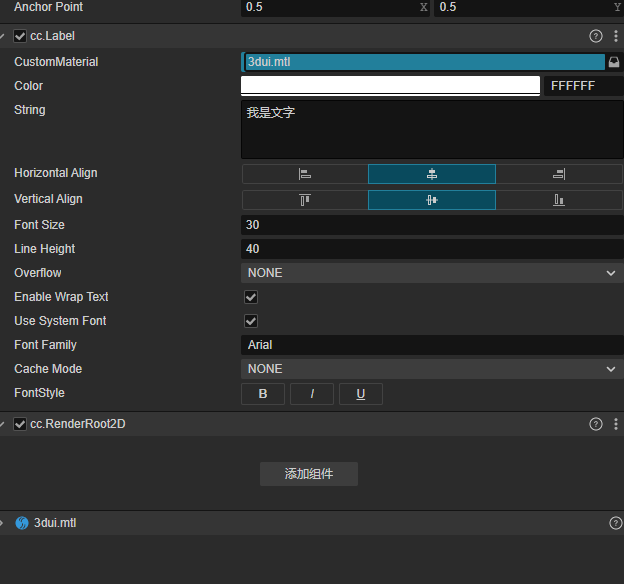Screen dimensions: 624x584
Task: Set horizontal align to left
Action: click(x=305, y=174)
